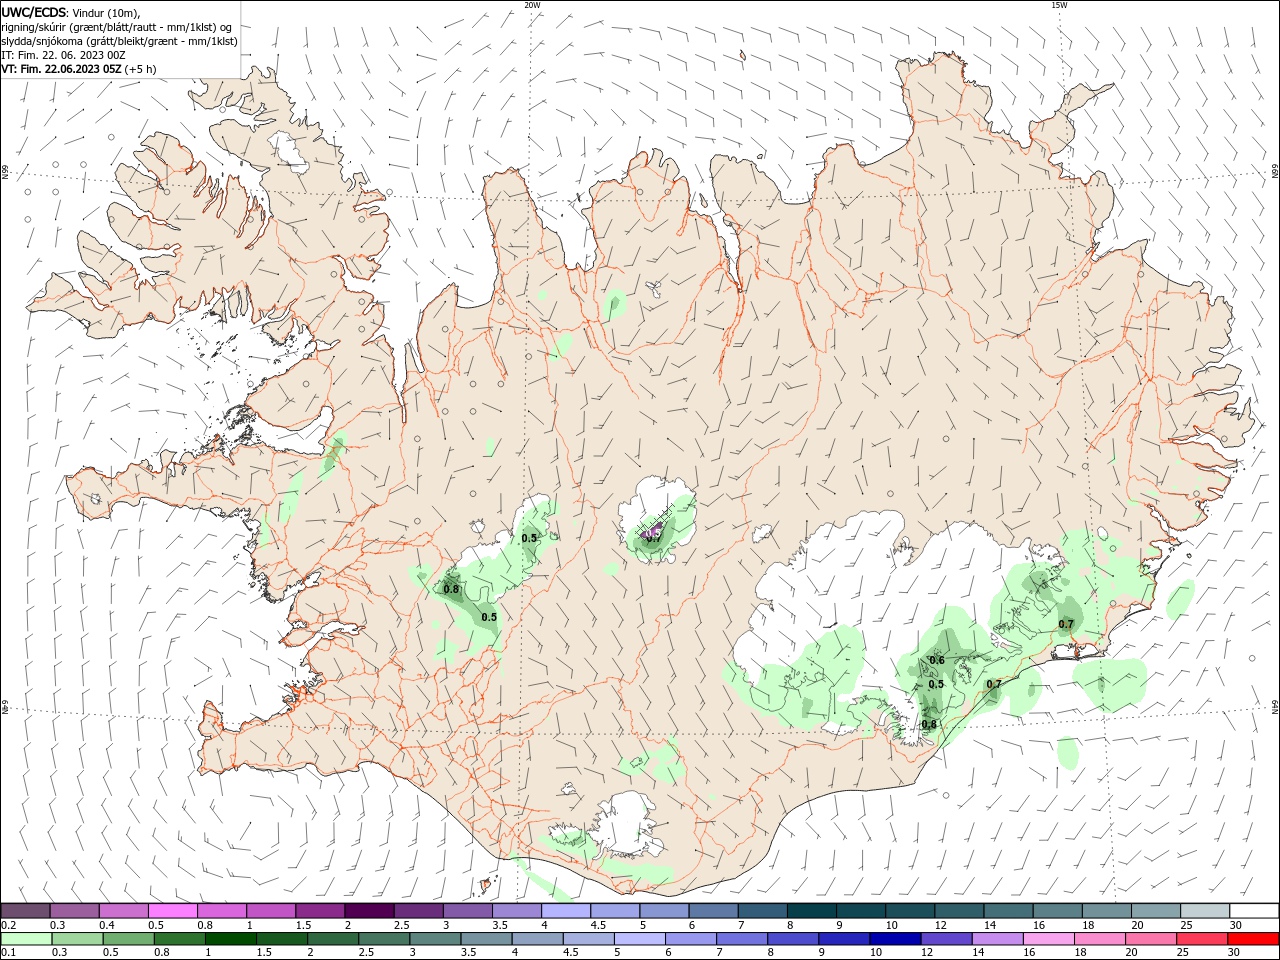Click the 'IT: Fim. 22. 06. 2023 00Z' line
This screenshot has width=1280, height=960.
point(63,55)
